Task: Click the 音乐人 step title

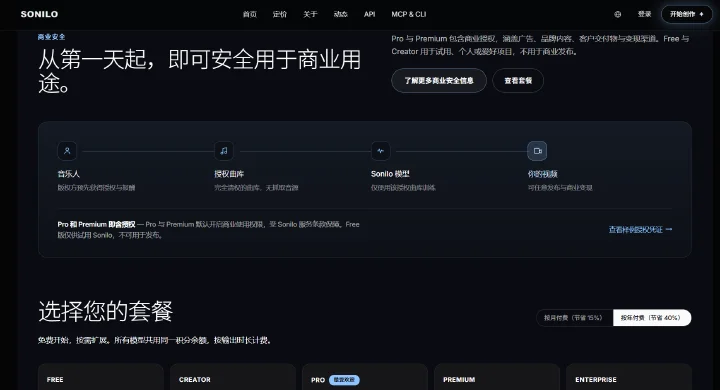Action: tap(68, 174)
